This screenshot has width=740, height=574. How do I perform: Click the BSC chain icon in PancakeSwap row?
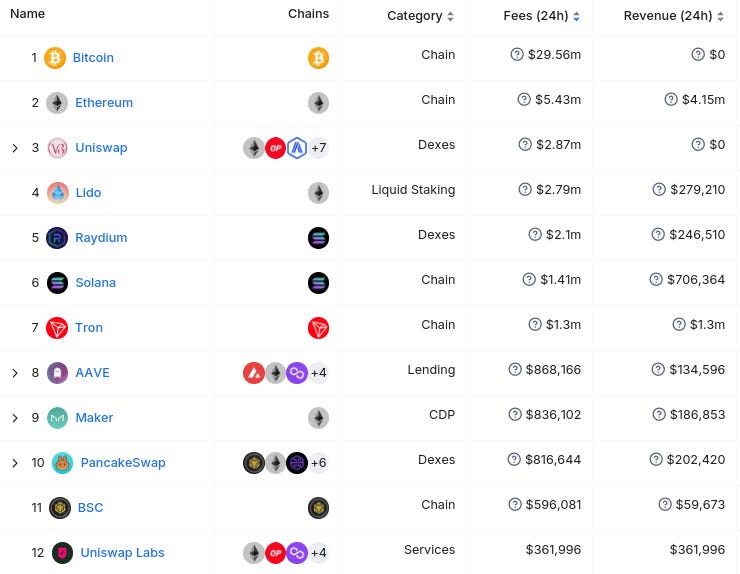tap(254, 463)
